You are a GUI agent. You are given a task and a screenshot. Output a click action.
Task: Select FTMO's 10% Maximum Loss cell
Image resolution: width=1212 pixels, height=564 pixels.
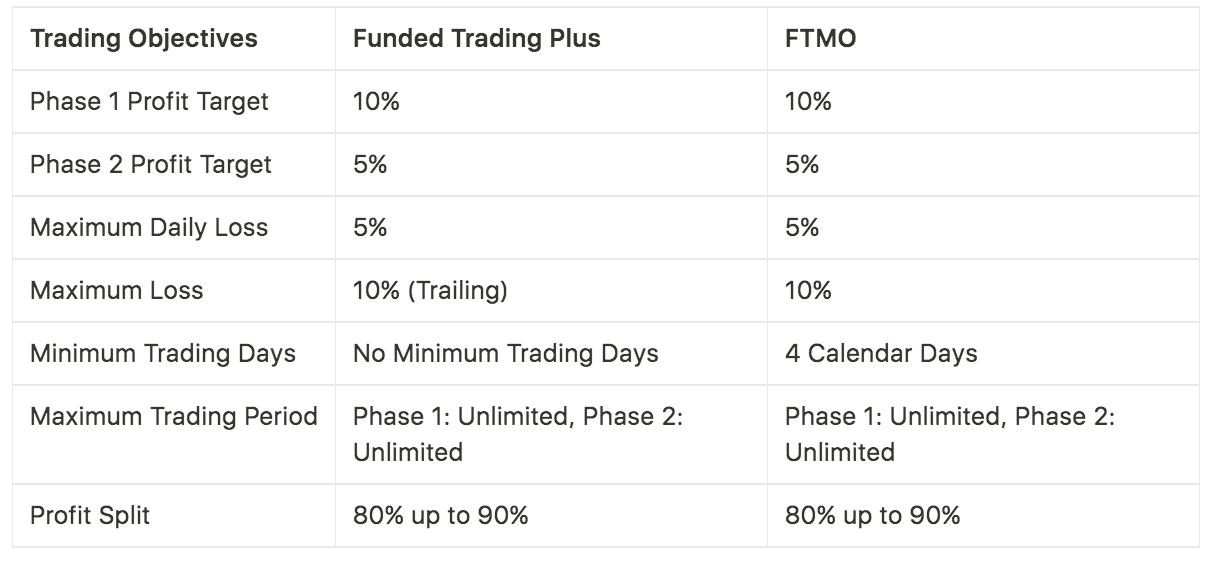[x=808, y=291]
